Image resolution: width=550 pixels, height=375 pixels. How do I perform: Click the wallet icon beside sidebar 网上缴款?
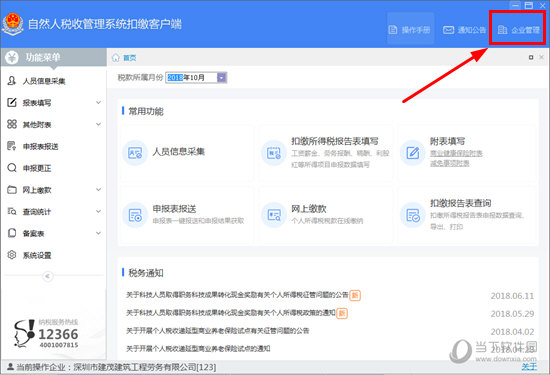(12, 189)
